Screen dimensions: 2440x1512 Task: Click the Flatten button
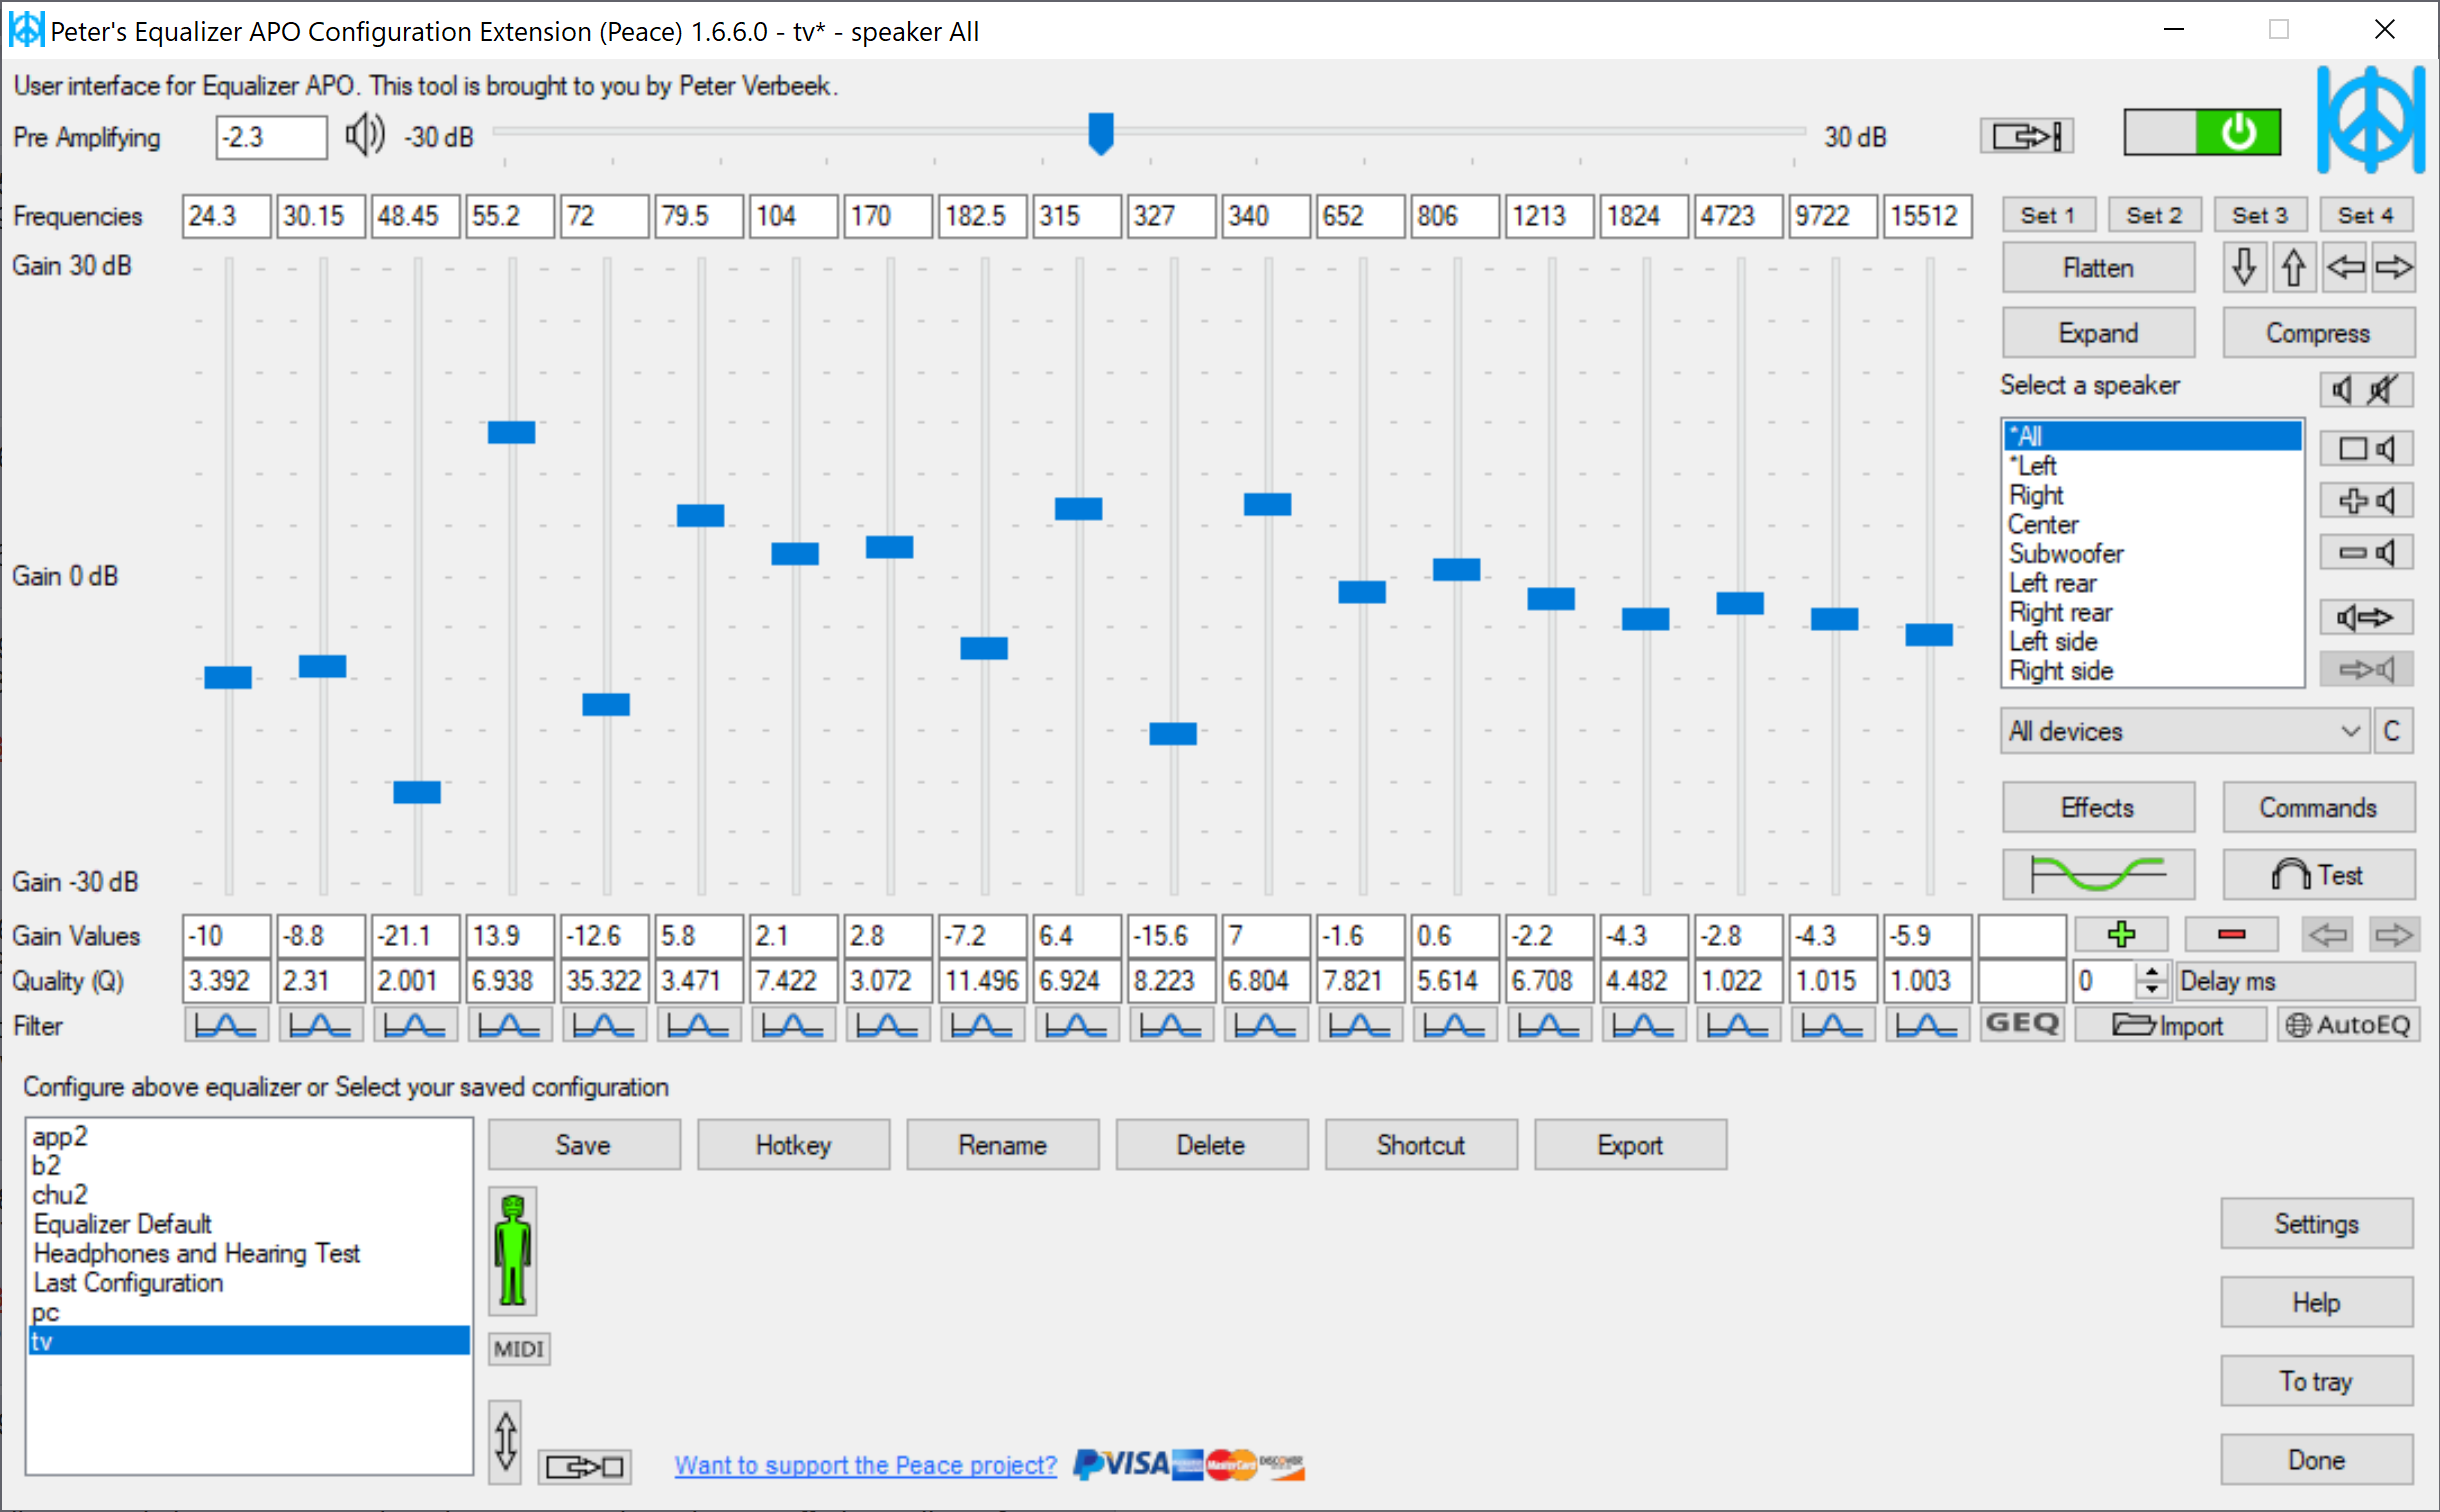[2097, 268]
